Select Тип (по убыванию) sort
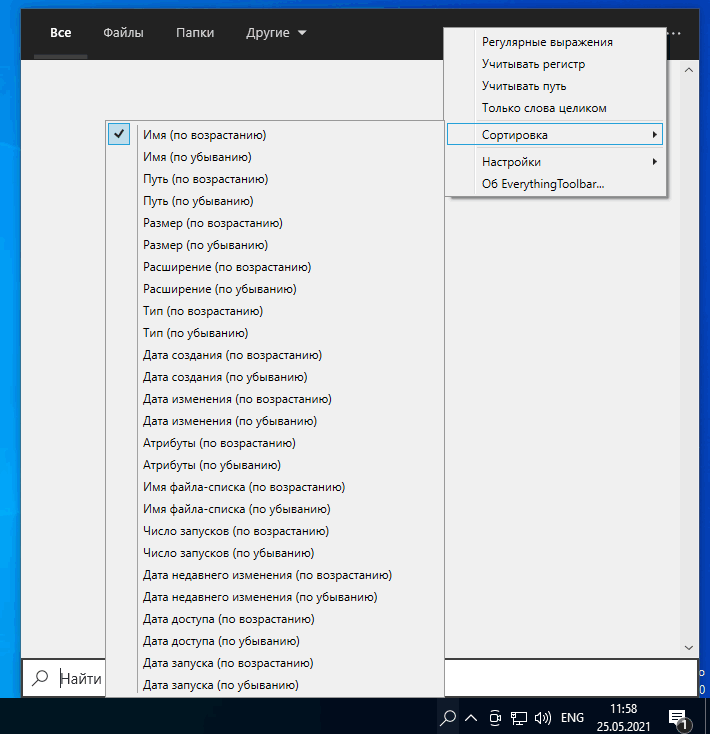This screenshot has width=710, height=734. [x=275, y=333]
